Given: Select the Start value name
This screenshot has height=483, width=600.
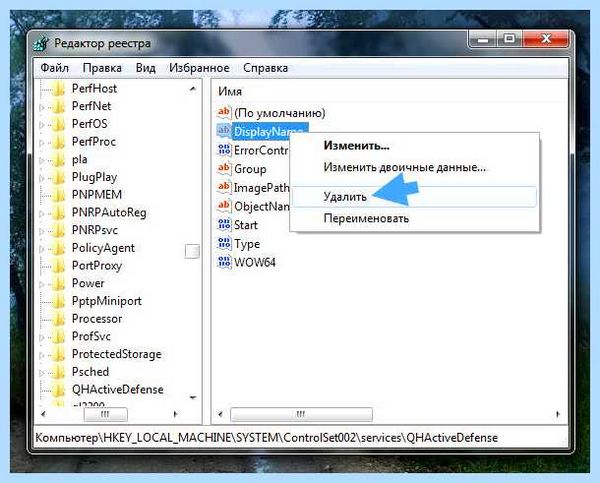Looking at the screenshot, I should (x=246, y=225).
